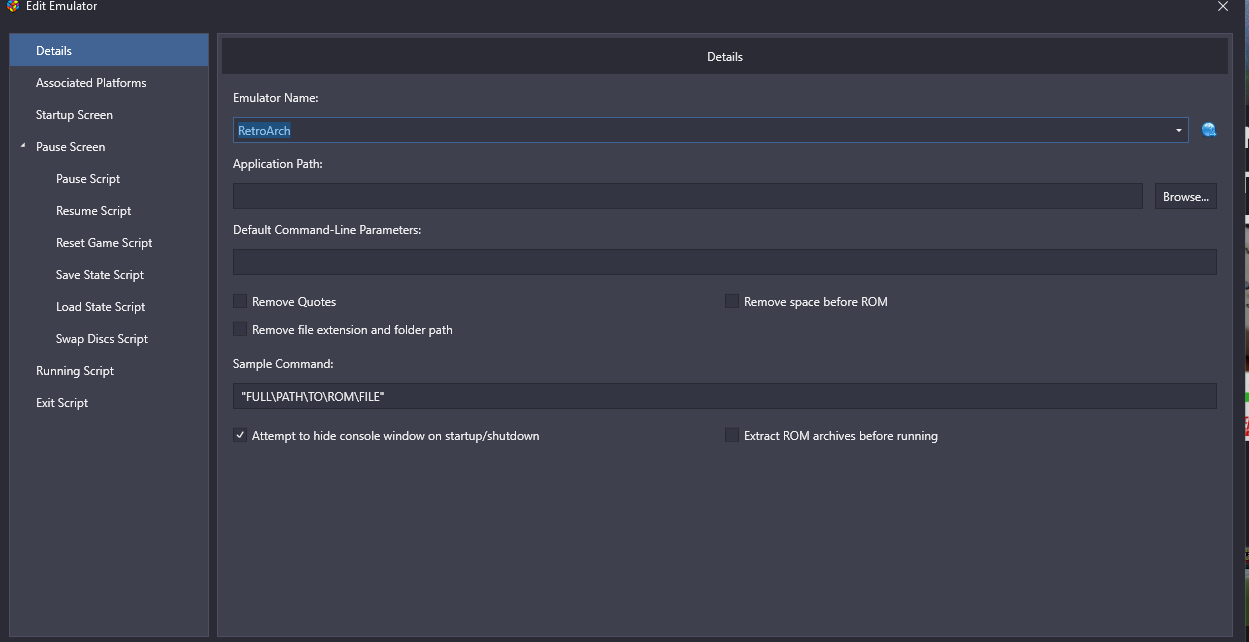
Task: Enable the Remove Quotes checkbox
Action: pyautogui.click(x=240, y=301)
